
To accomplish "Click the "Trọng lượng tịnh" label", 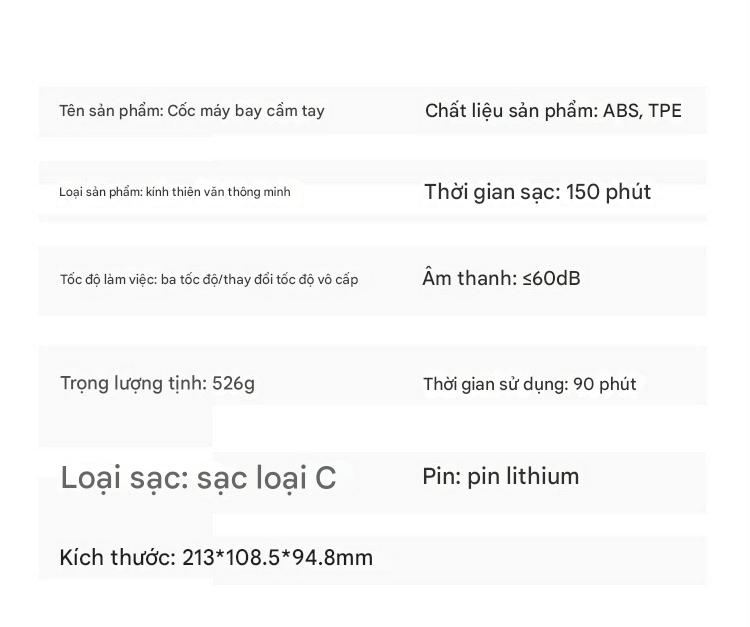I will (133, 383).
